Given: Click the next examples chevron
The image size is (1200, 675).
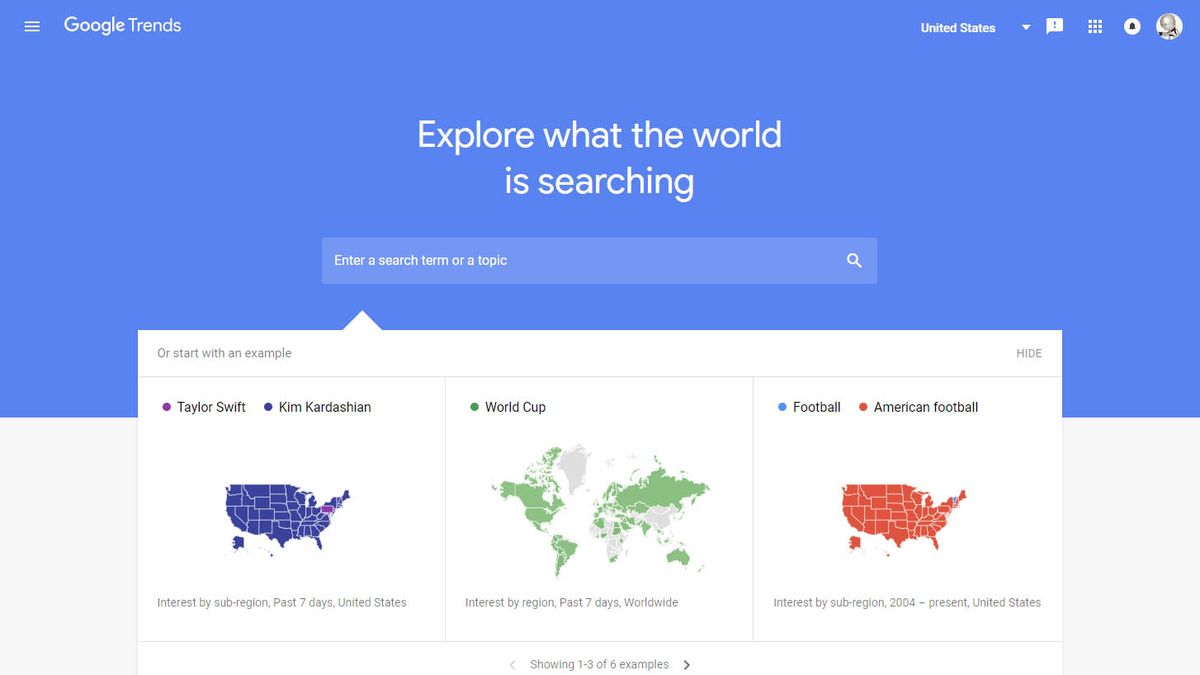Looking at the screenshot, I should [687, 664].
